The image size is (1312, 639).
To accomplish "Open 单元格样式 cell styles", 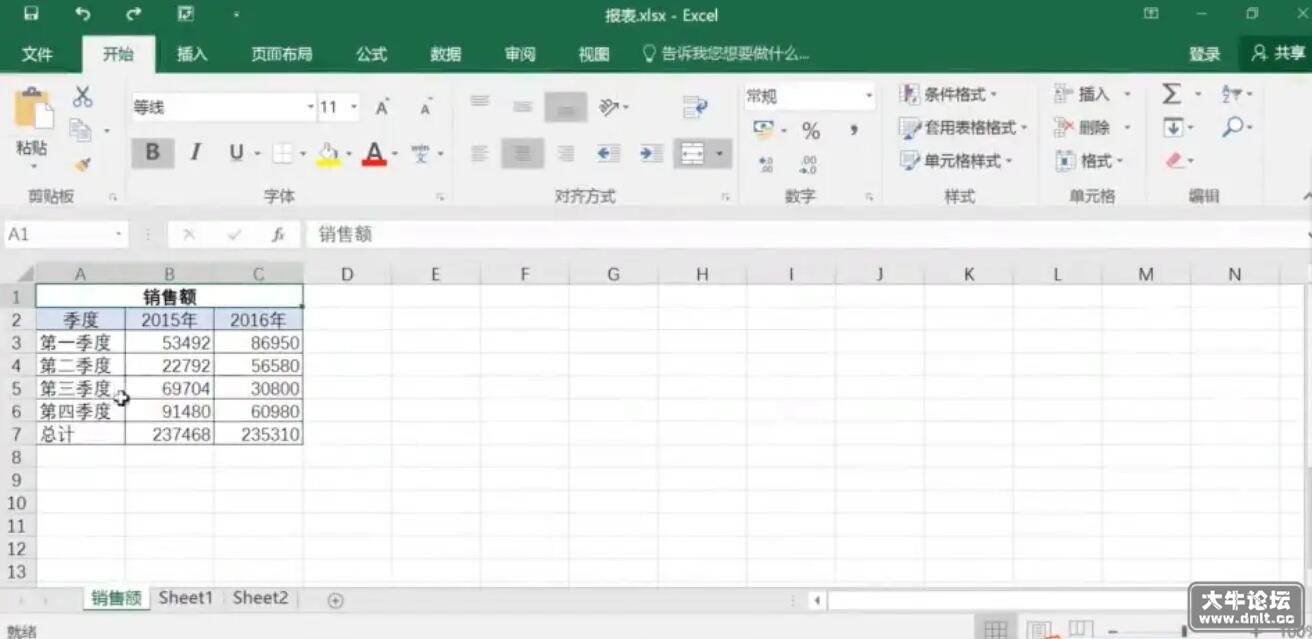I will click(x=956, y=160).
